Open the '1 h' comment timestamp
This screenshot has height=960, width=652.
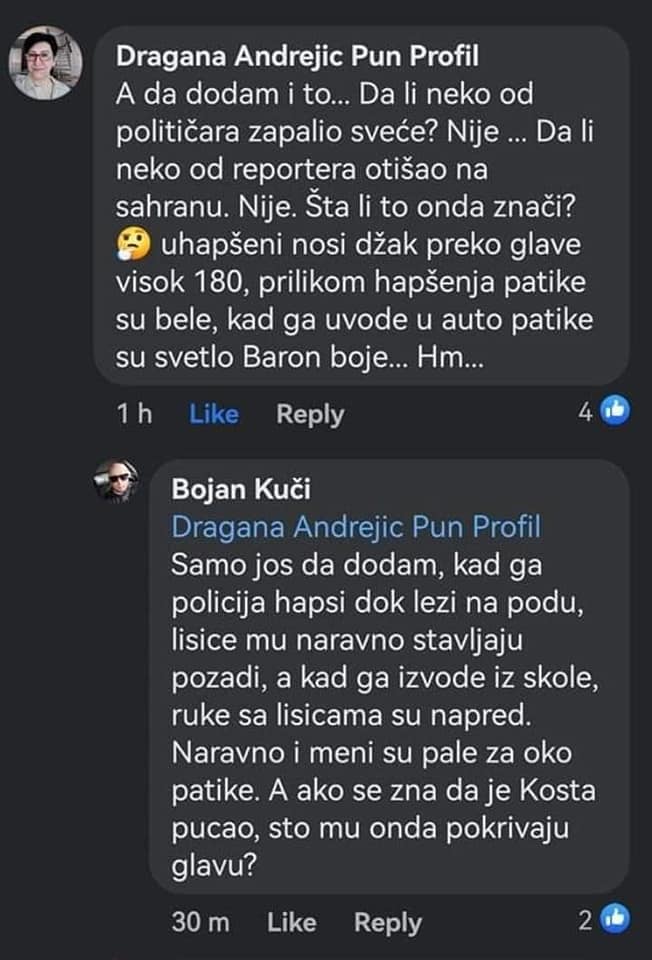132,414
